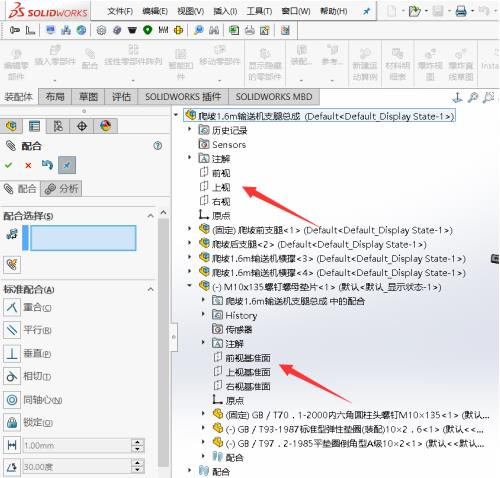
Task: Increase the distance value with the up stepper
Action: [x=137, y=442]
